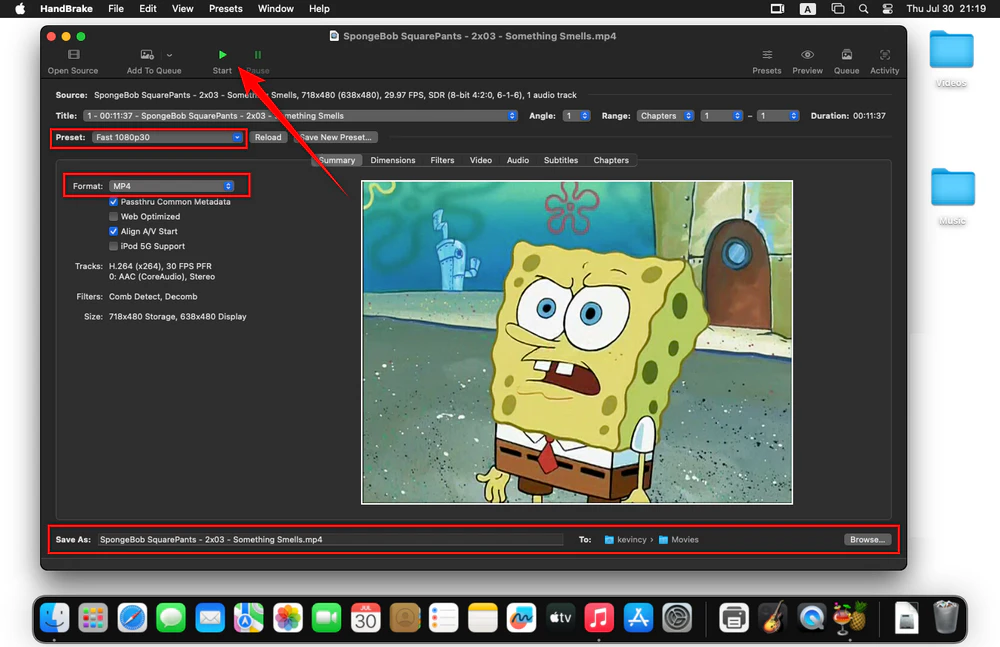Open Finder from the Dock
This screenshot has height=647, width=1000.
point(55,618)
